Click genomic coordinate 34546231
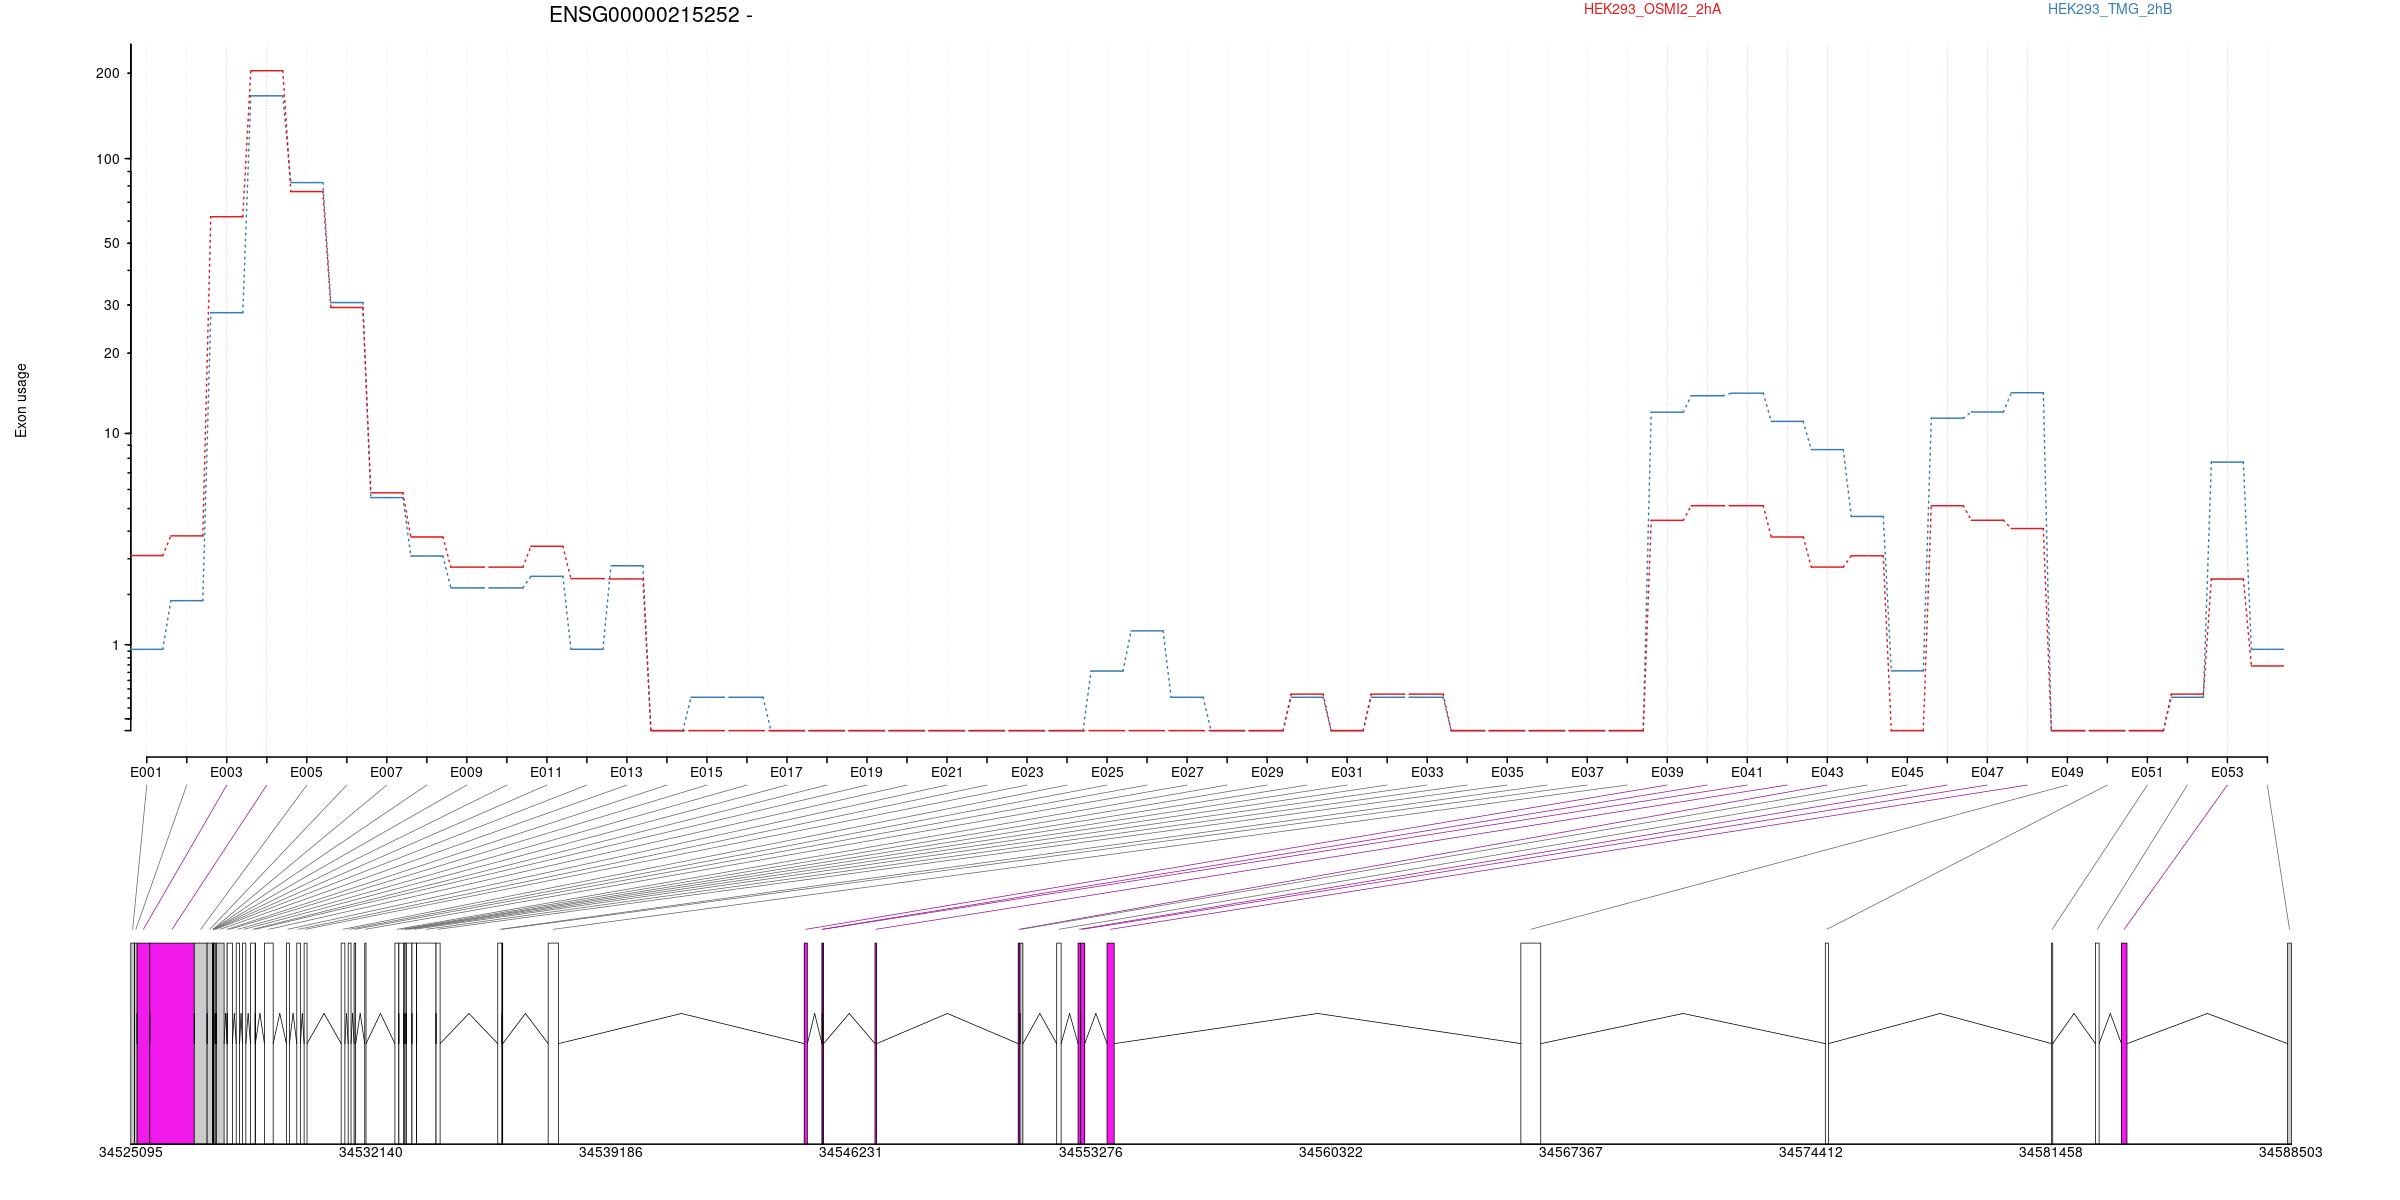The height and width of the screenshot is (1200, 2400). click(x=850, y=1152)
